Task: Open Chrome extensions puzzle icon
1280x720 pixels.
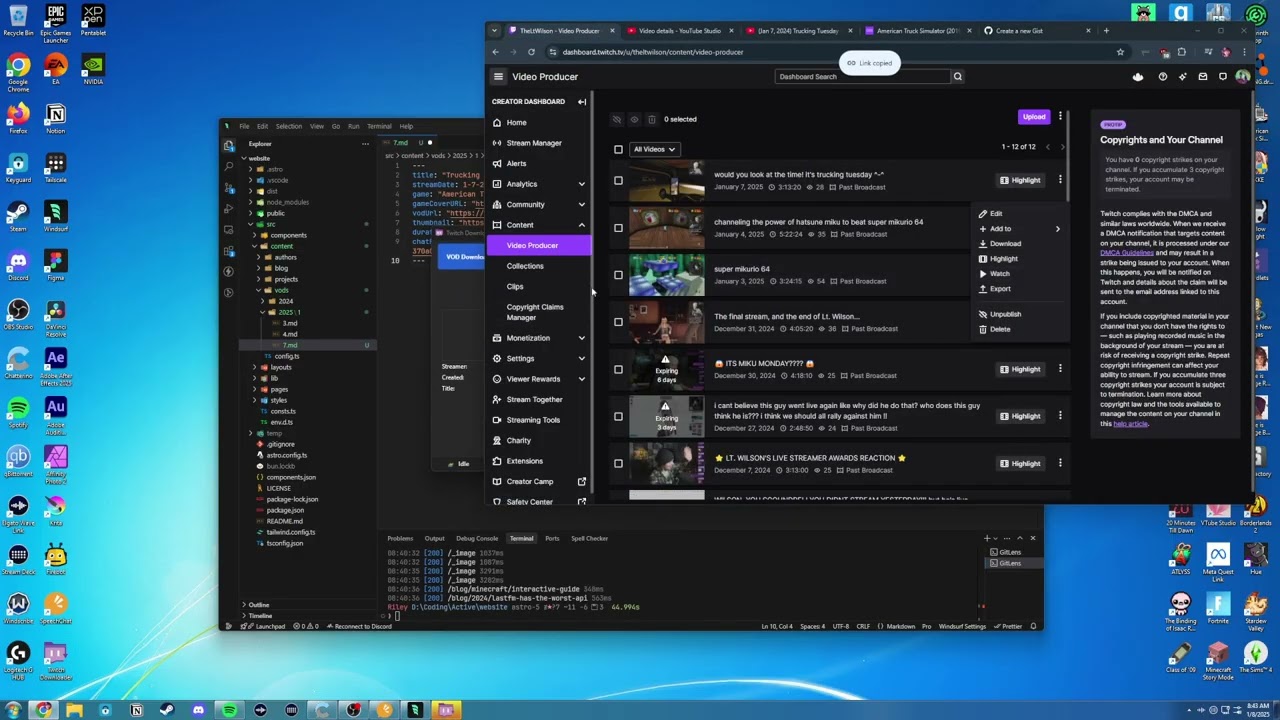Action: [1181, 52]
